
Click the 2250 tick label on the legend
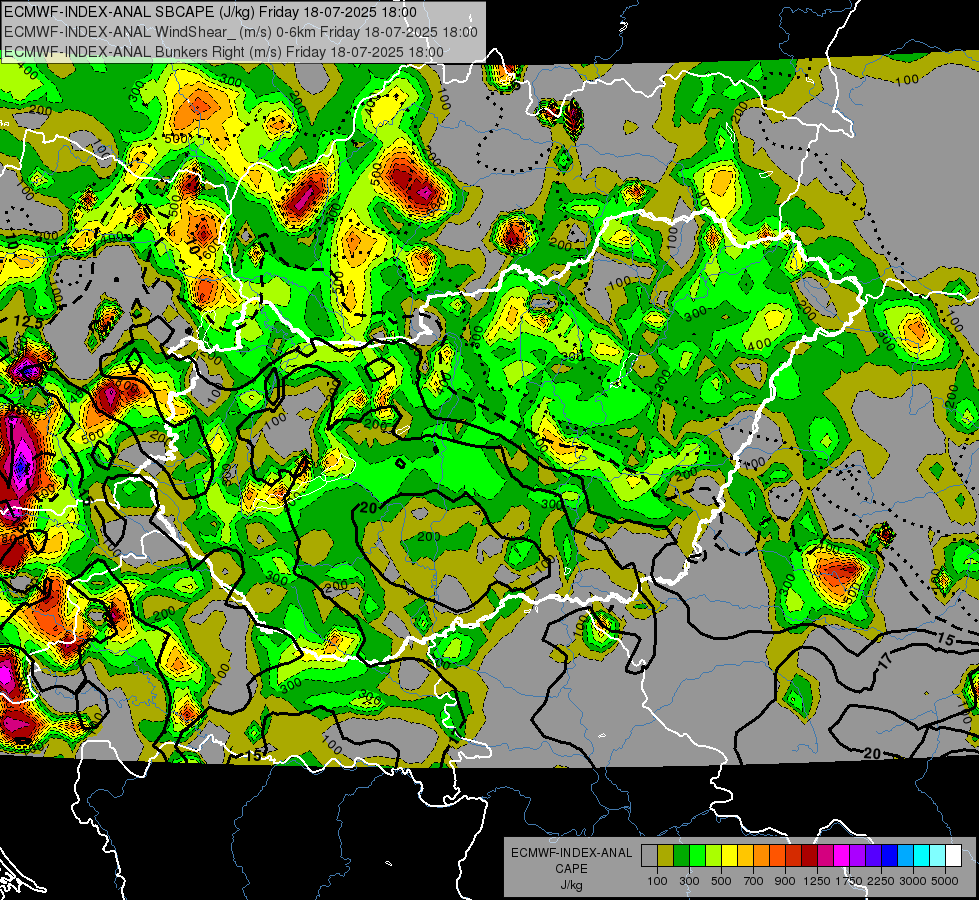882,881
